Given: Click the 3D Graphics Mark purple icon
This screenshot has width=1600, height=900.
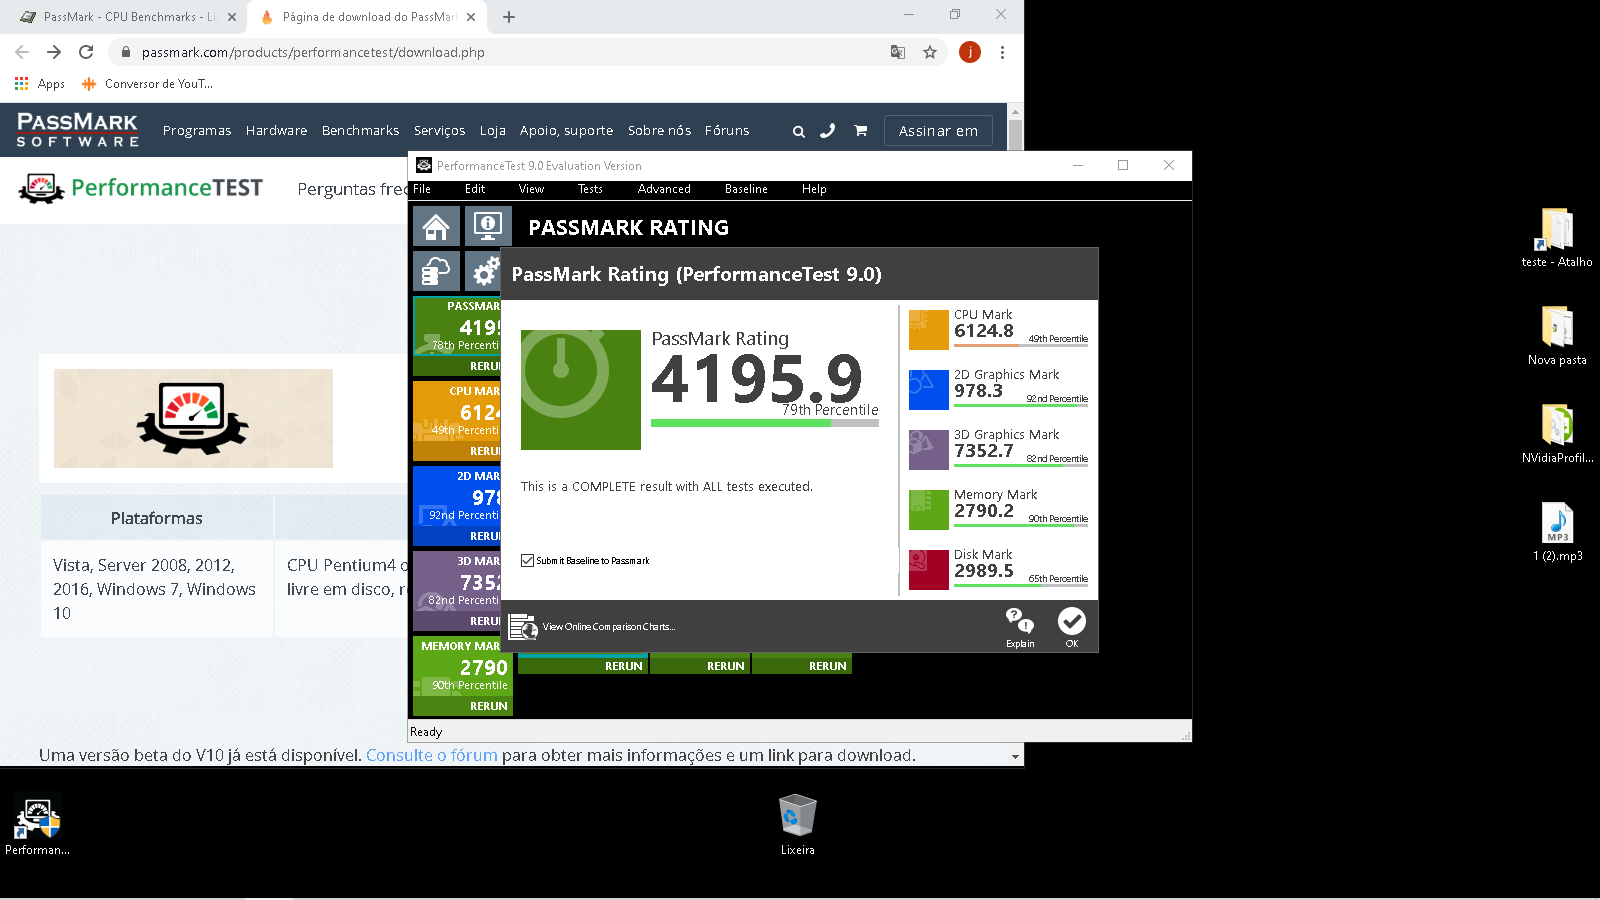Looking at the screenshot, I should click(928, 450).
